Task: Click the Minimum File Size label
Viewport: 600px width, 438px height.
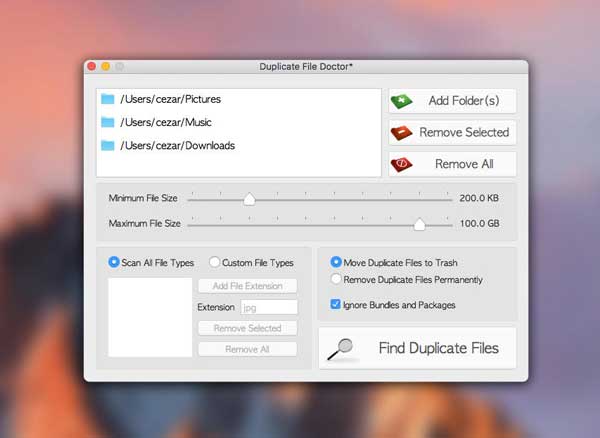Action: pyautogui.click(x=143, y=198)
